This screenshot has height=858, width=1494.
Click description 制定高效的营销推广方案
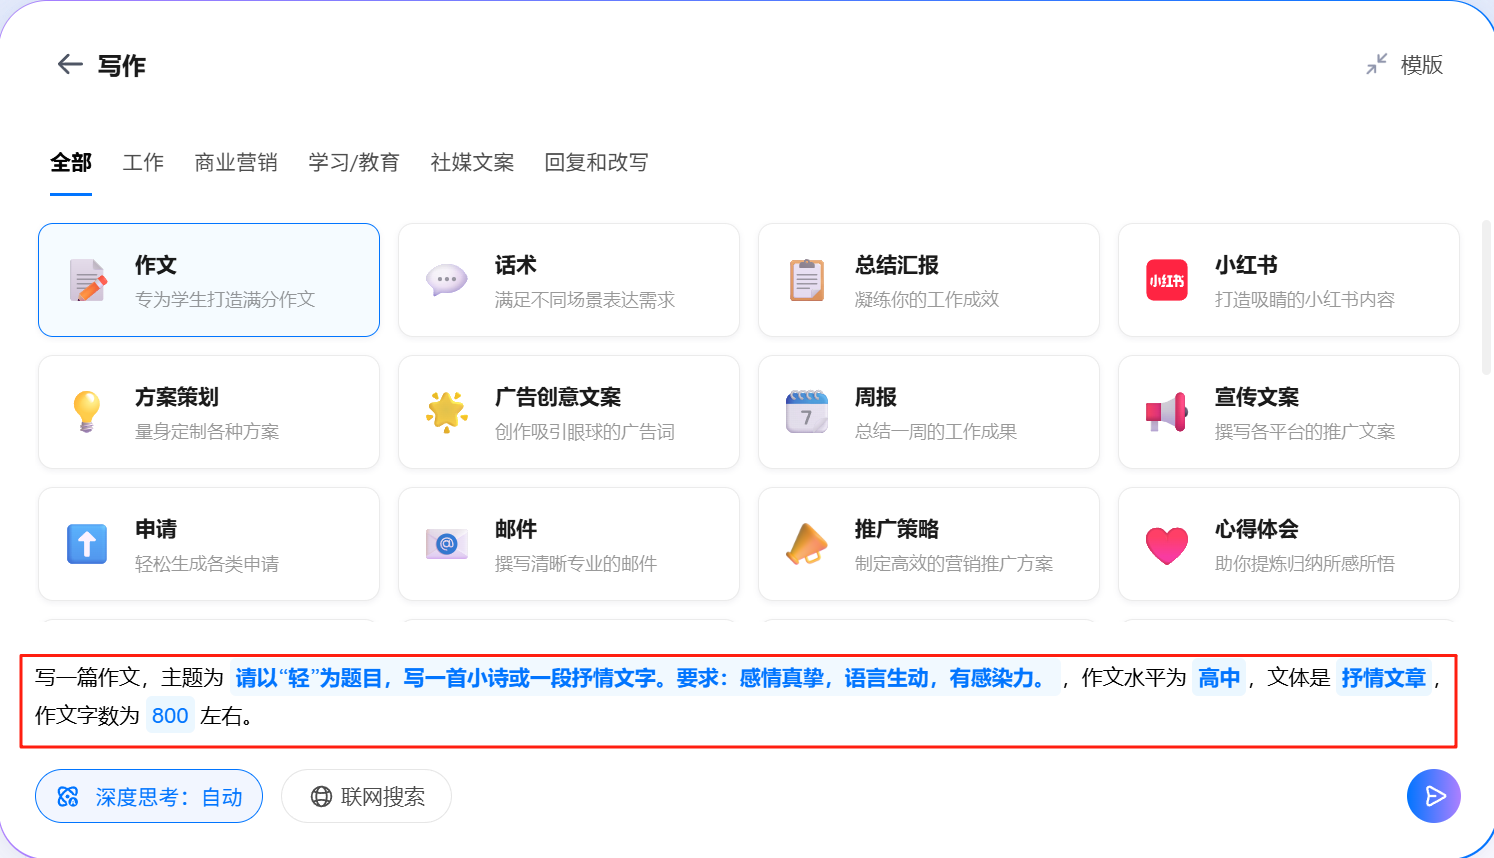954,563
